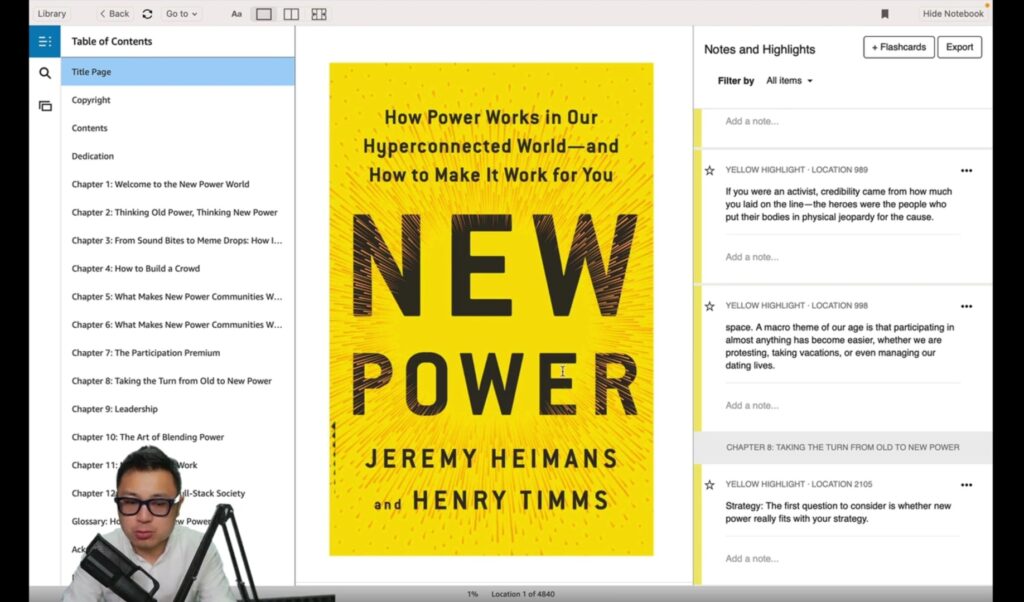Image resolution: width=1024 pixels, height=602 pixels.
Task: Star the Location 998 highlight
Action: tap(710, 306)
